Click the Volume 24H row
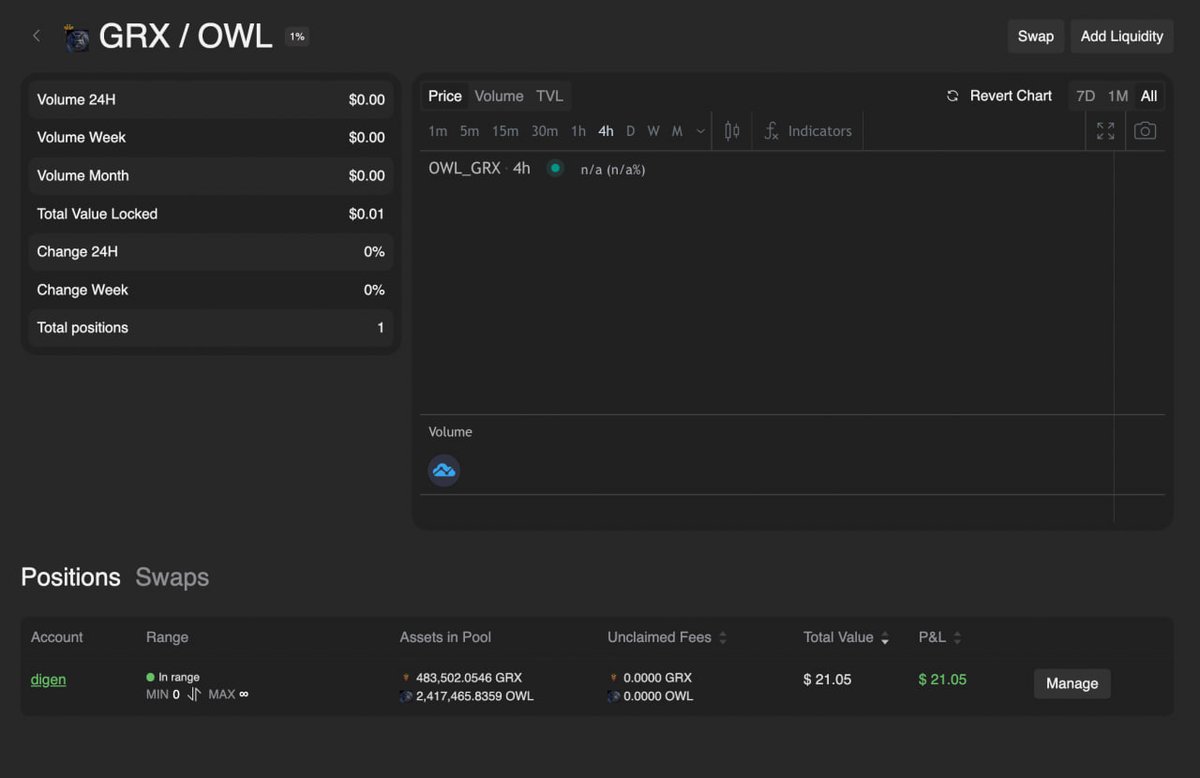Screen dimensions: 1200x778 [211, 100]
